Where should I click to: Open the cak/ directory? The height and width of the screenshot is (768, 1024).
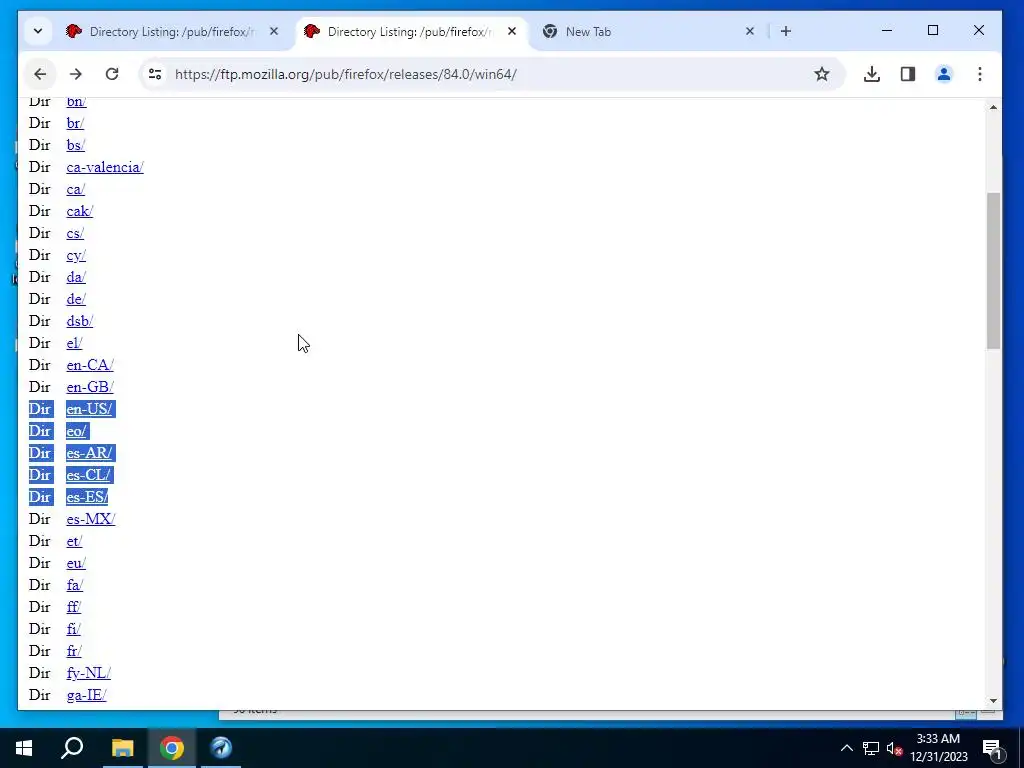80,212
